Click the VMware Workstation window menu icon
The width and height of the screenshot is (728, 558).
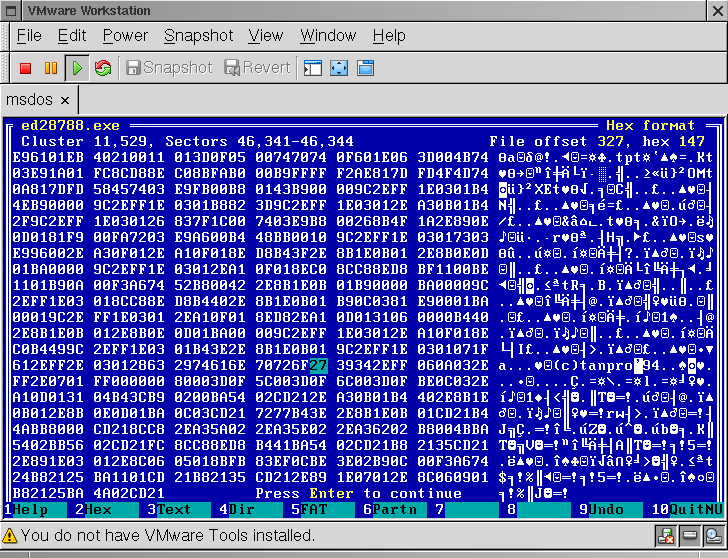click(x=11, y=11)
